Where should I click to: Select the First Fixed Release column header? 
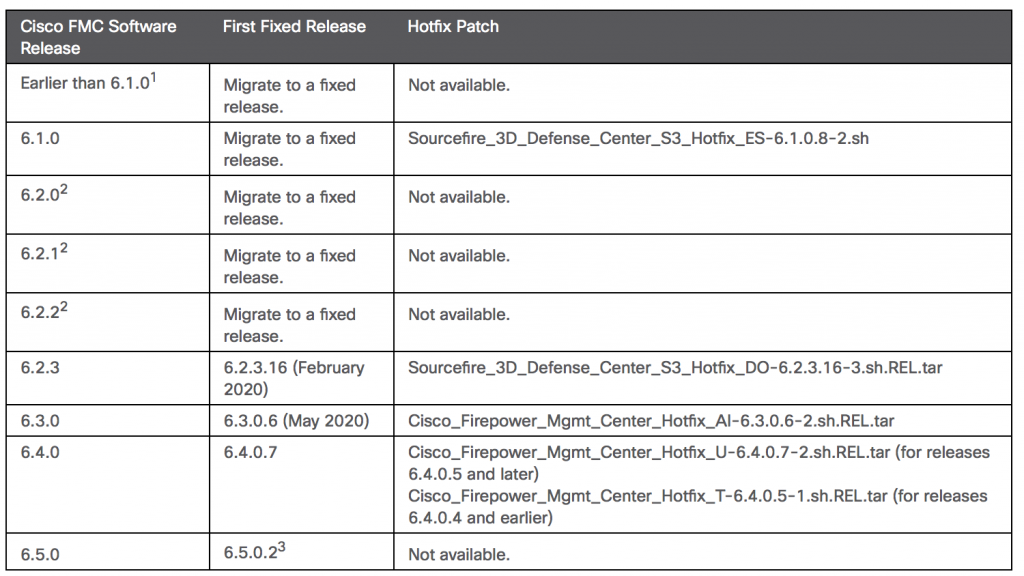[295, 27]
